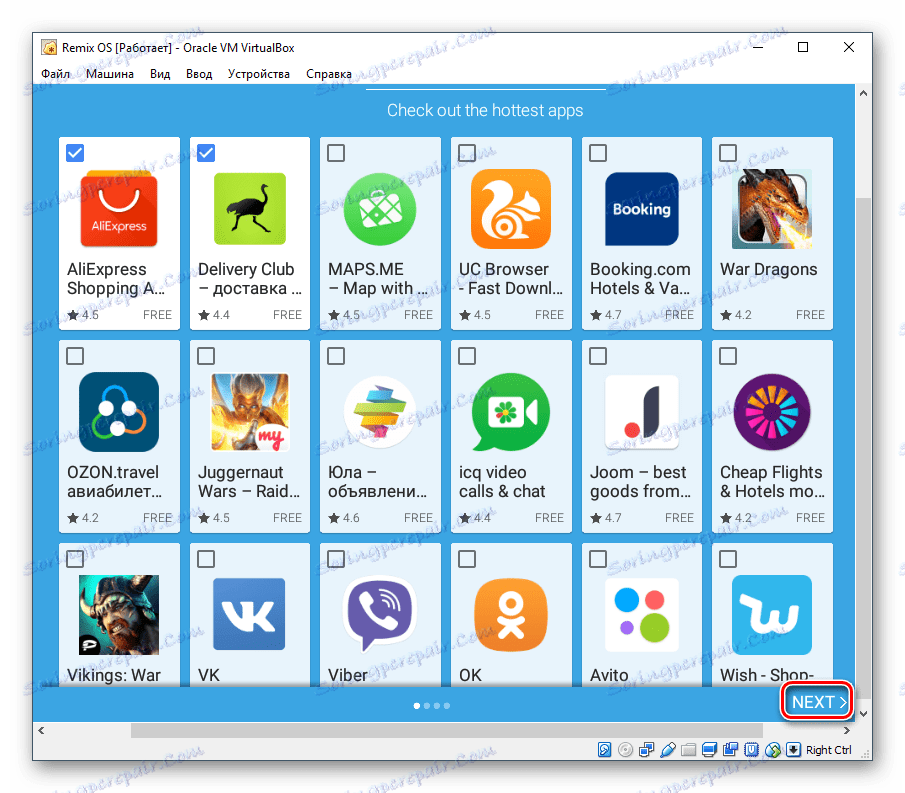Viewport: 905px width, 793px height.
Task: Click the Delivery Club ostrich icon
Action: [249, 209]
